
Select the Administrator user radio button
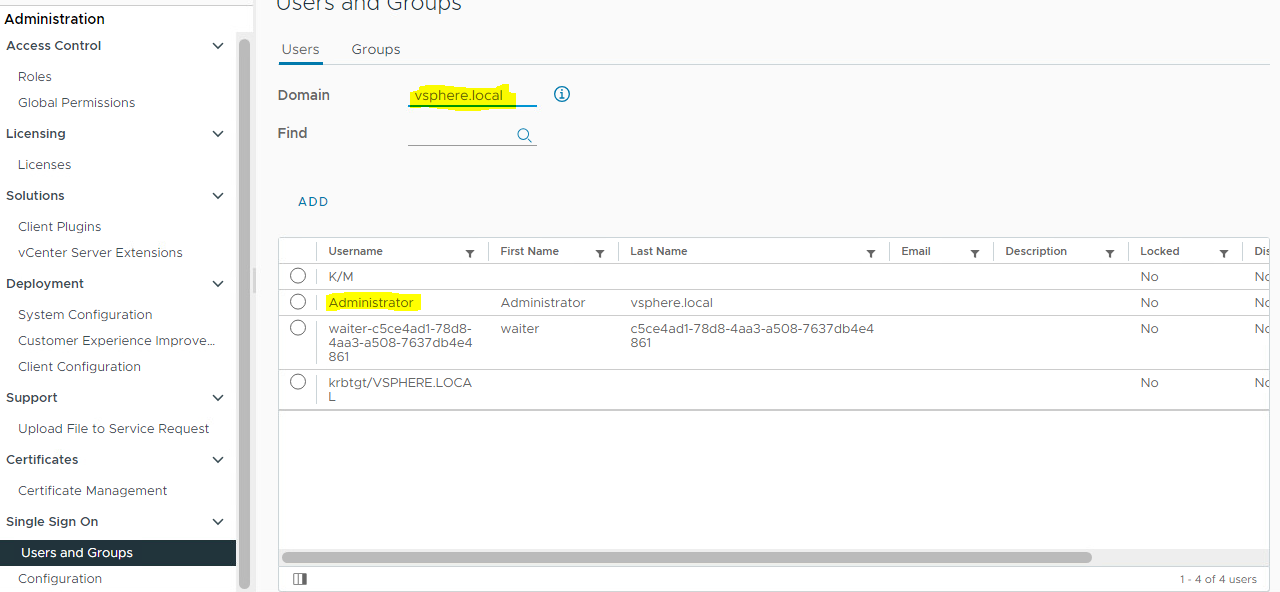[x=298, y=302]
